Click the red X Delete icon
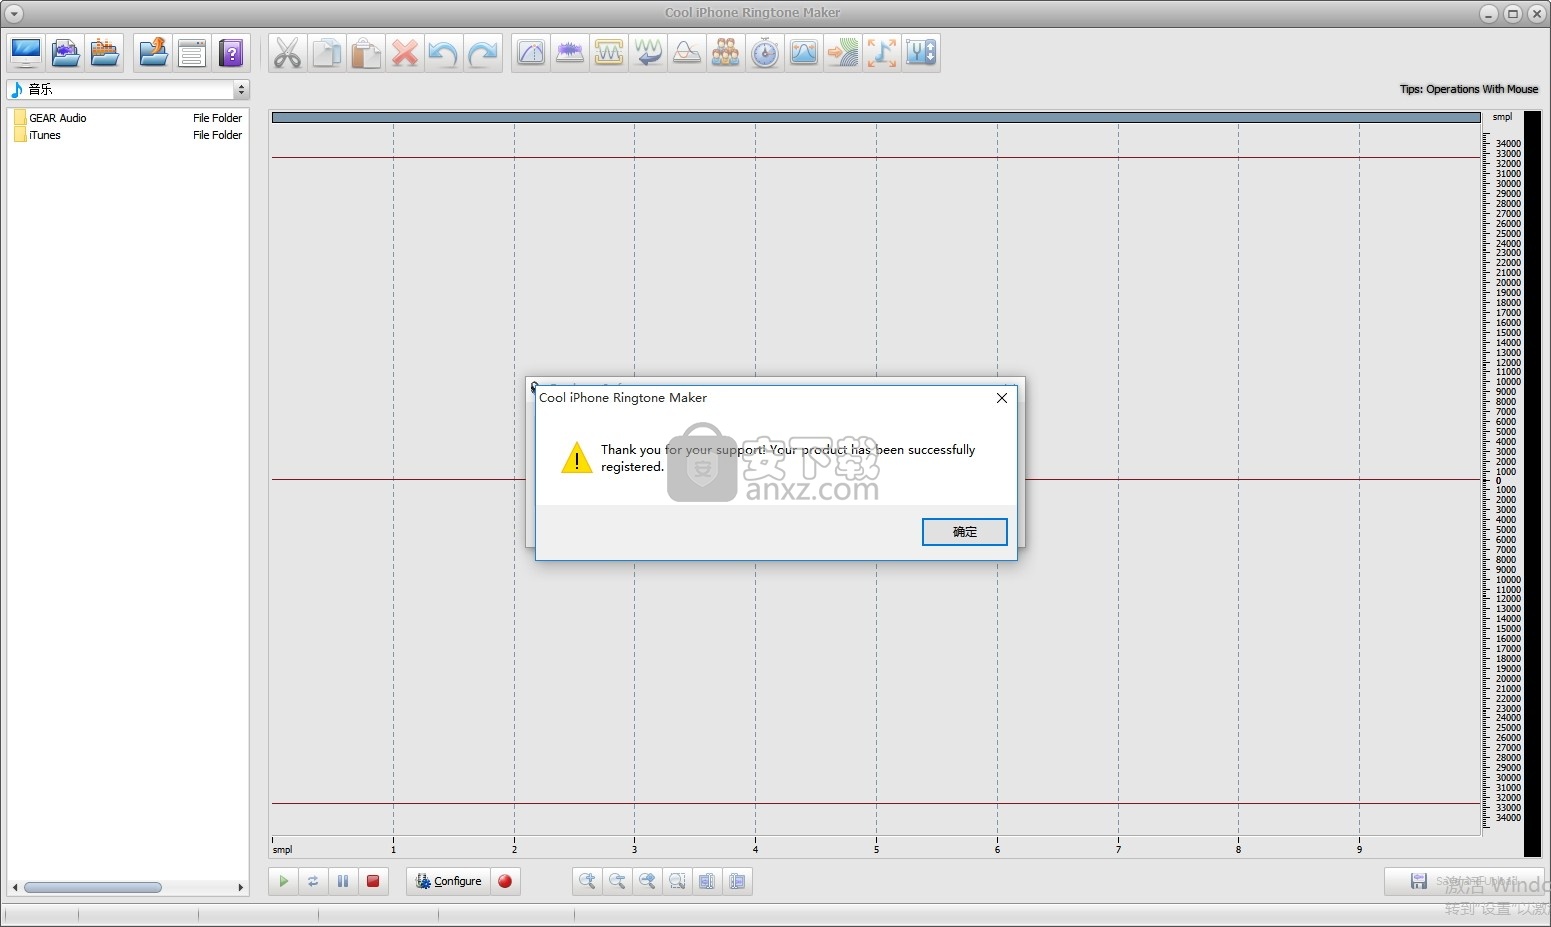1551x927 pixels. tap(404, 53)
